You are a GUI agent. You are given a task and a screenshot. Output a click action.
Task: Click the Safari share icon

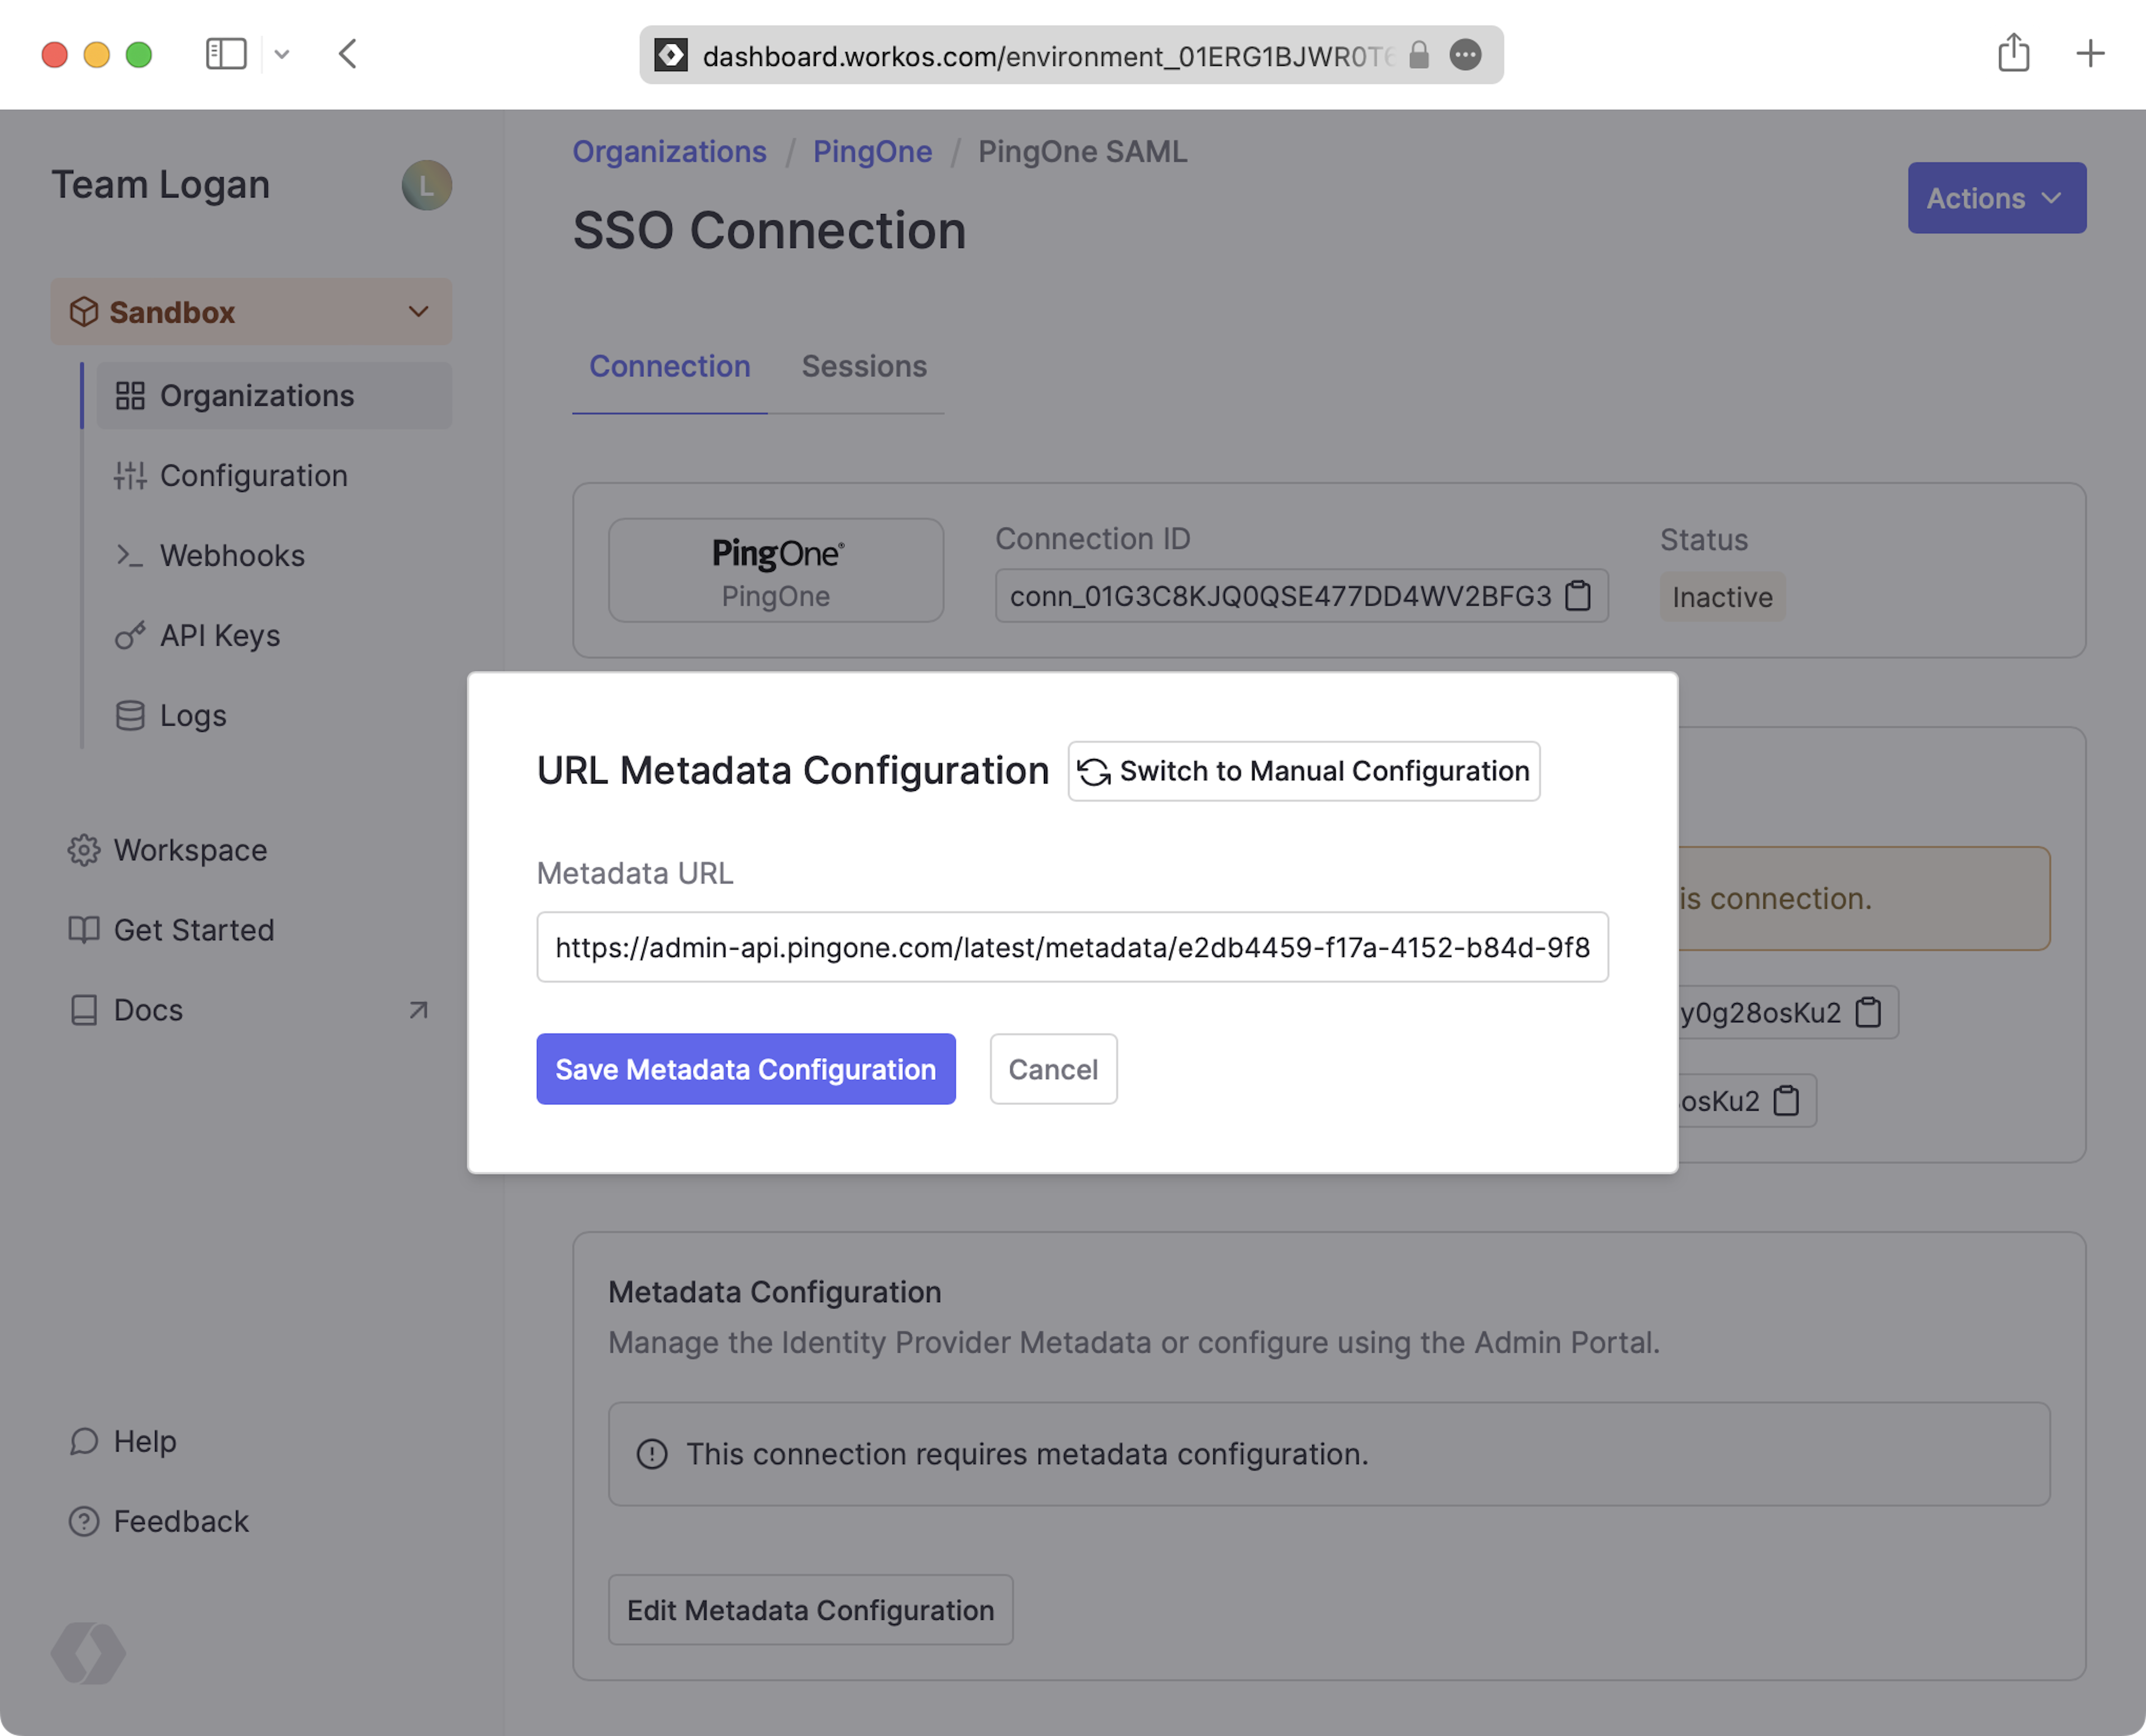pyautogui.click(x=2013, y=54)
